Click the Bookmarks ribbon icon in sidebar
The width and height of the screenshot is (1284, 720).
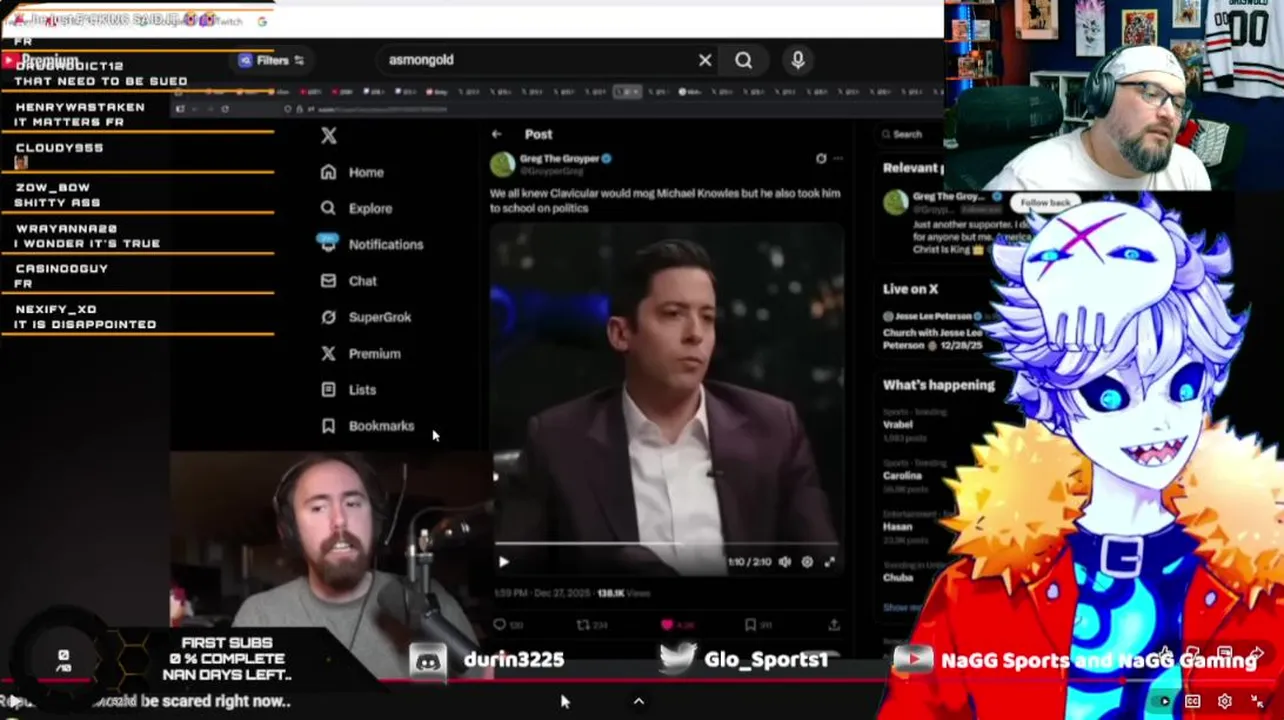[x=328, y=426]
